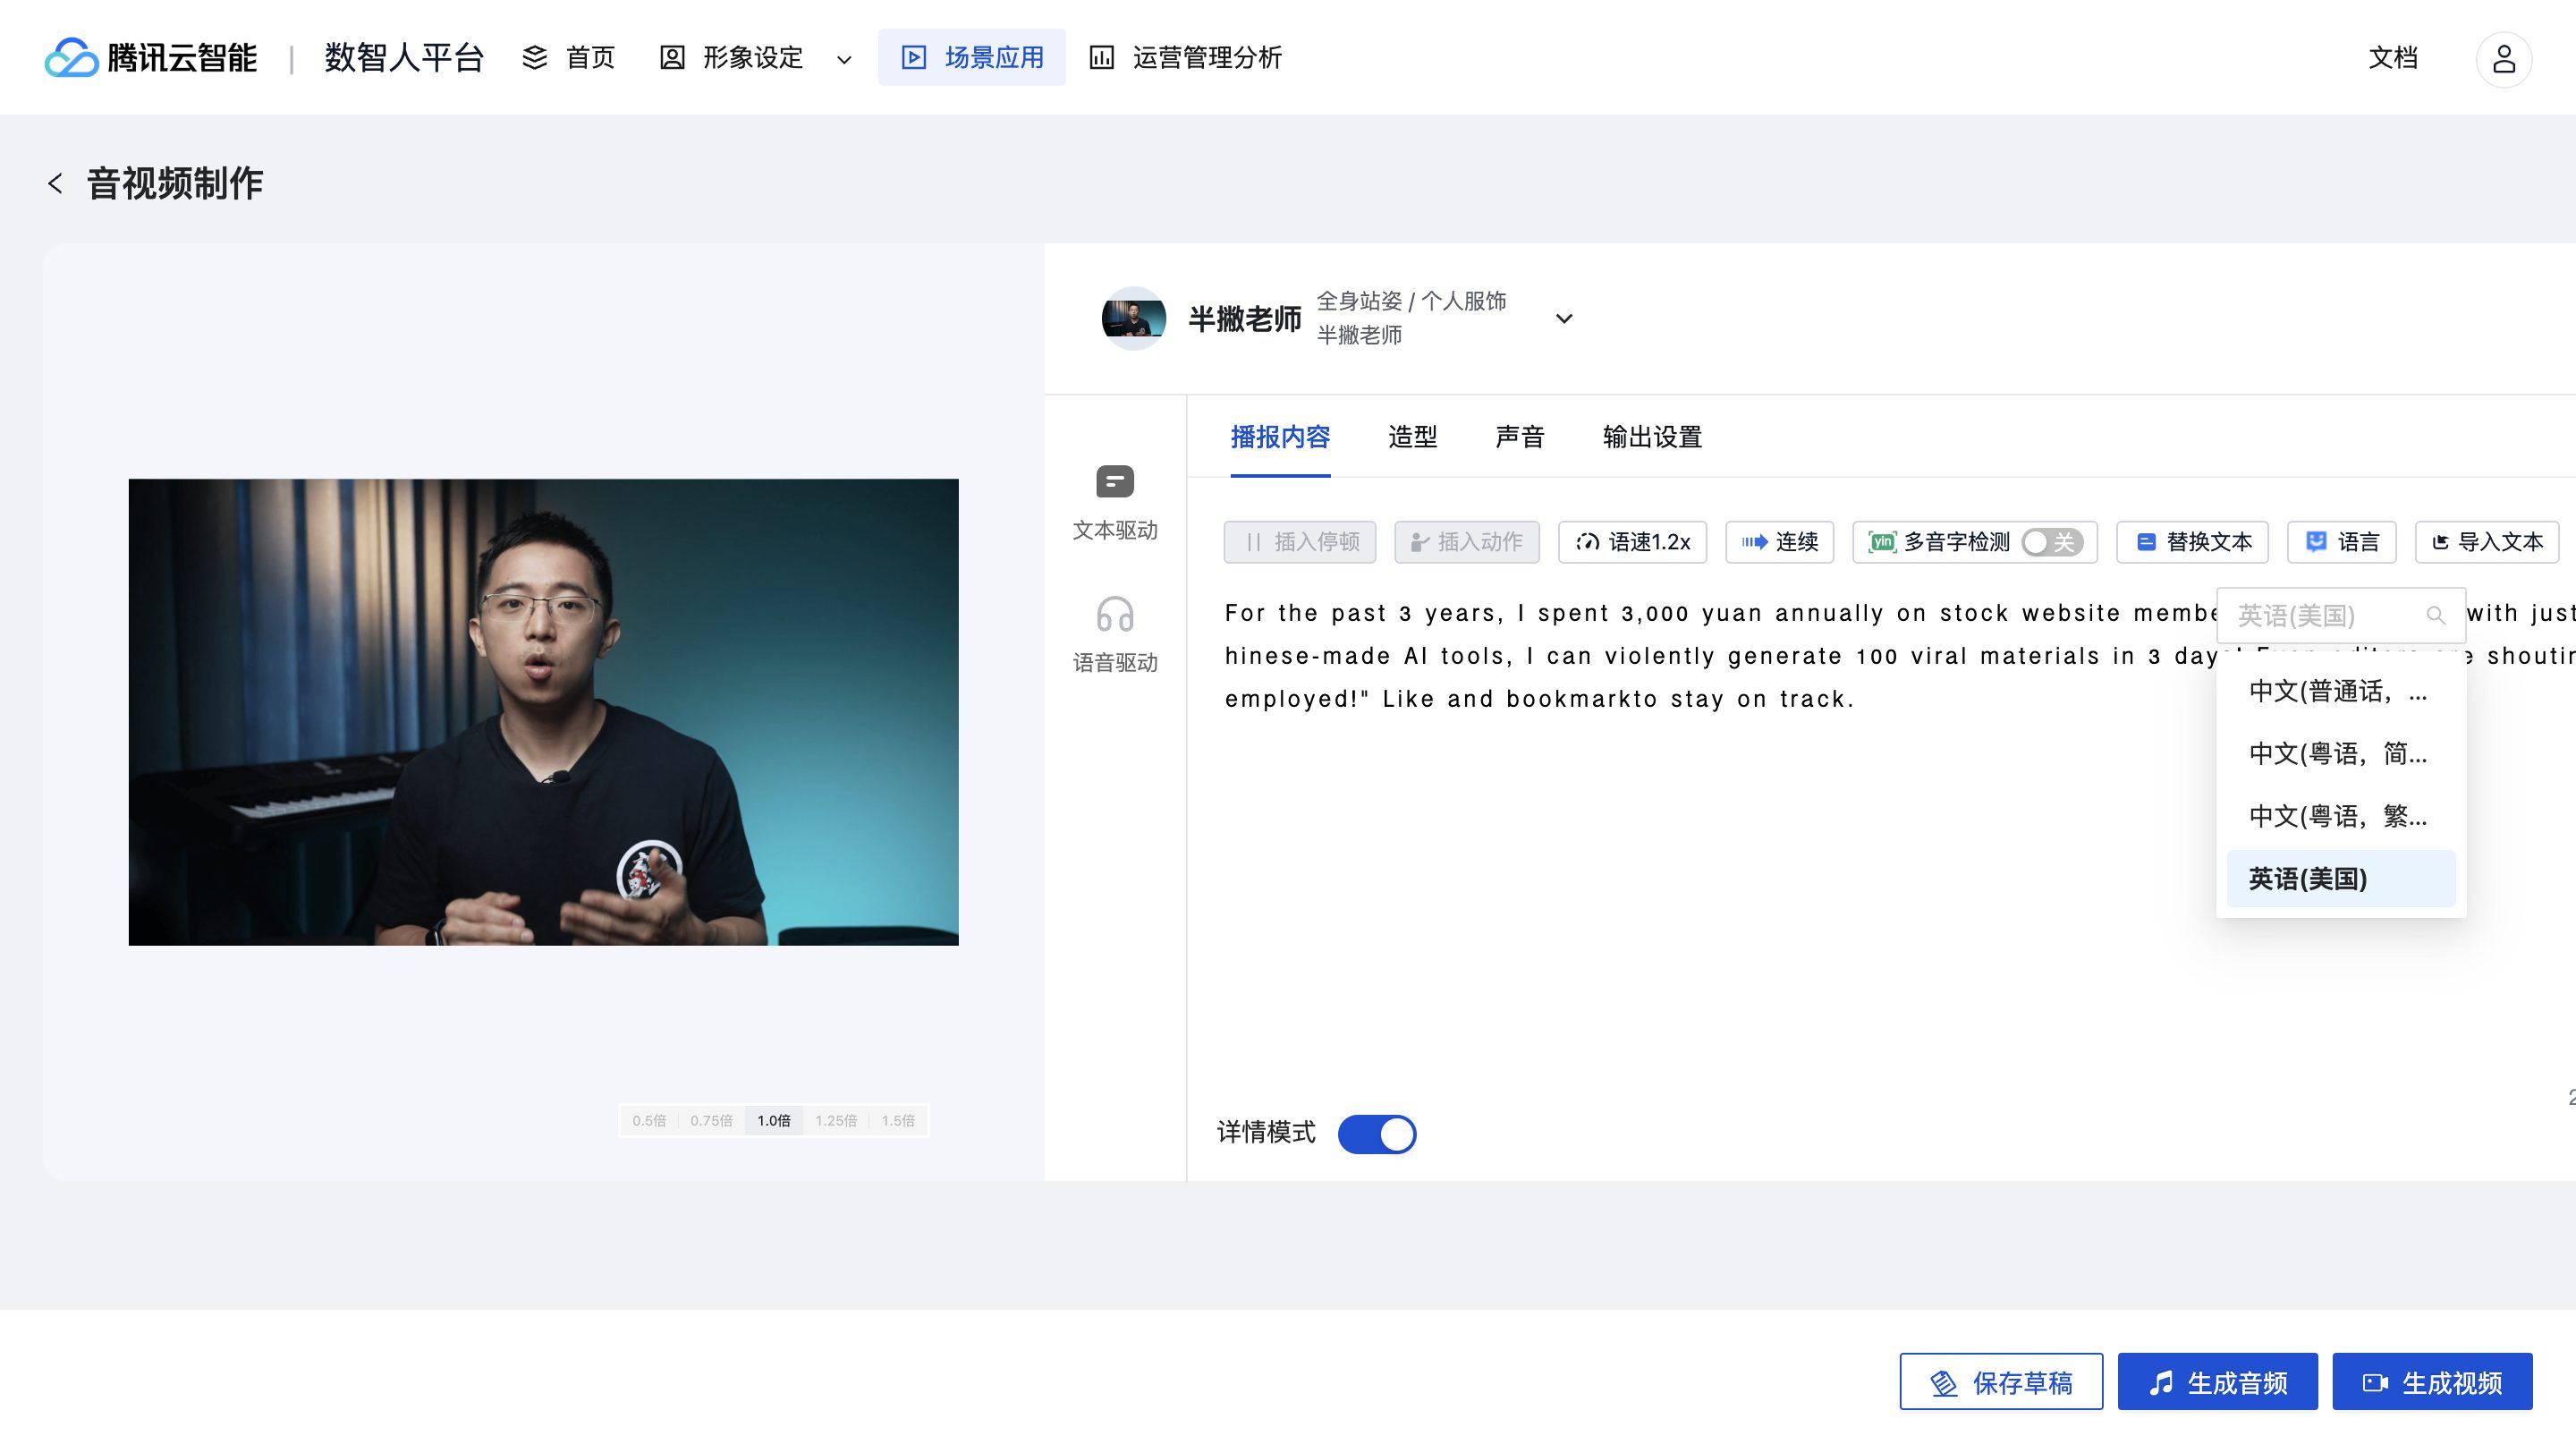Screen dimensions: 2576x1453
Task: Select 1.25倍 zoom scale option
Action: pyautogui.click(x=835, y=1121)
